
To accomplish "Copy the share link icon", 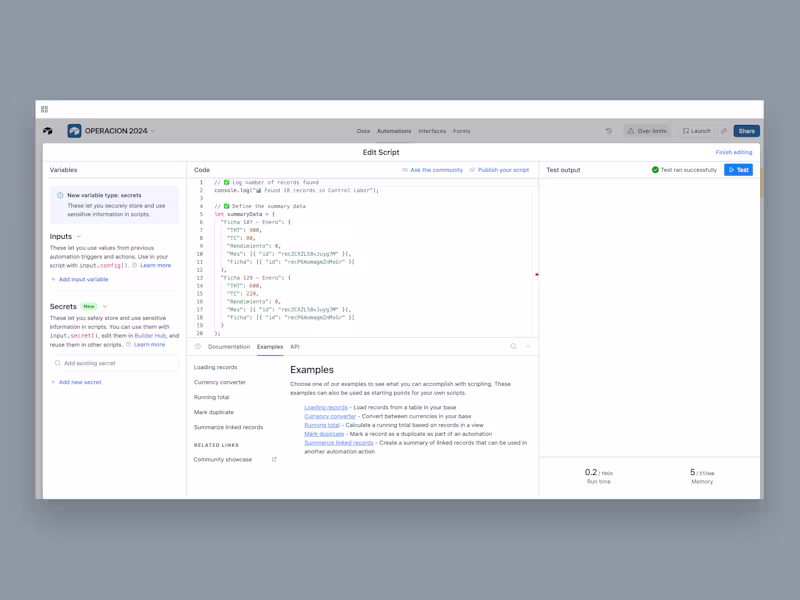I will click(723, 131).
